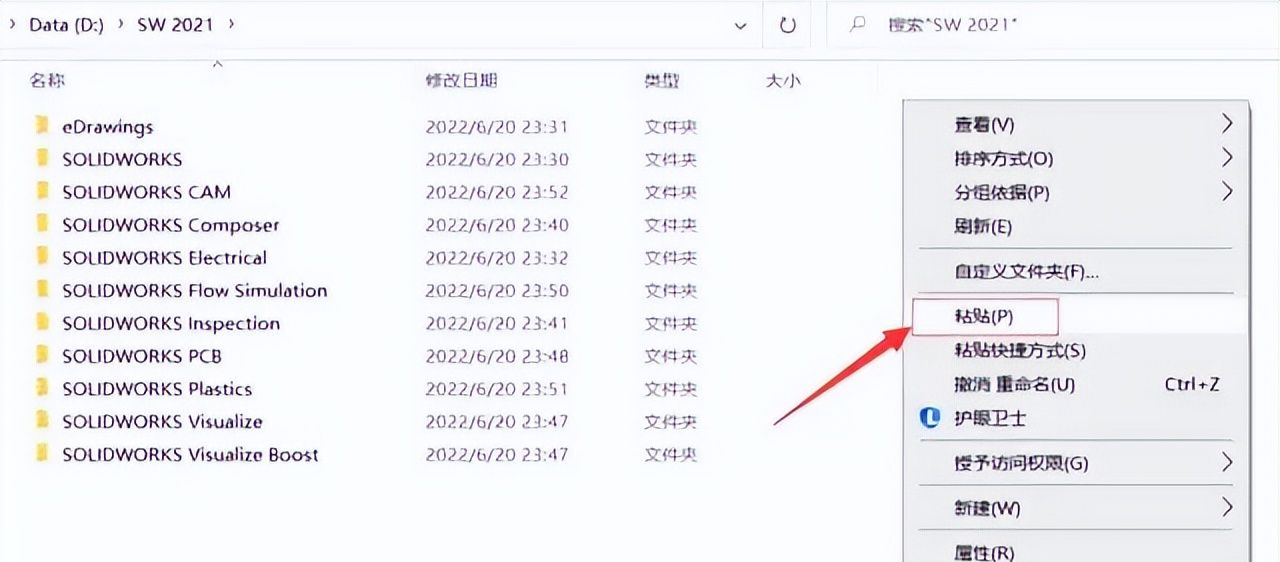Click the SOLIDWORKS Plastics folder icon

tap(42, 388)
